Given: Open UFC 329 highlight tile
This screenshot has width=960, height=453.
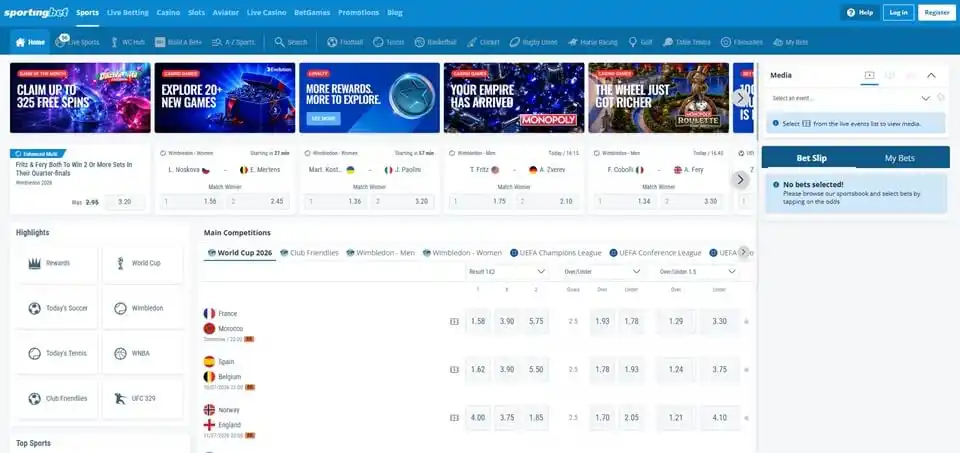Looking at the screenshot, I should coord(142,399).
